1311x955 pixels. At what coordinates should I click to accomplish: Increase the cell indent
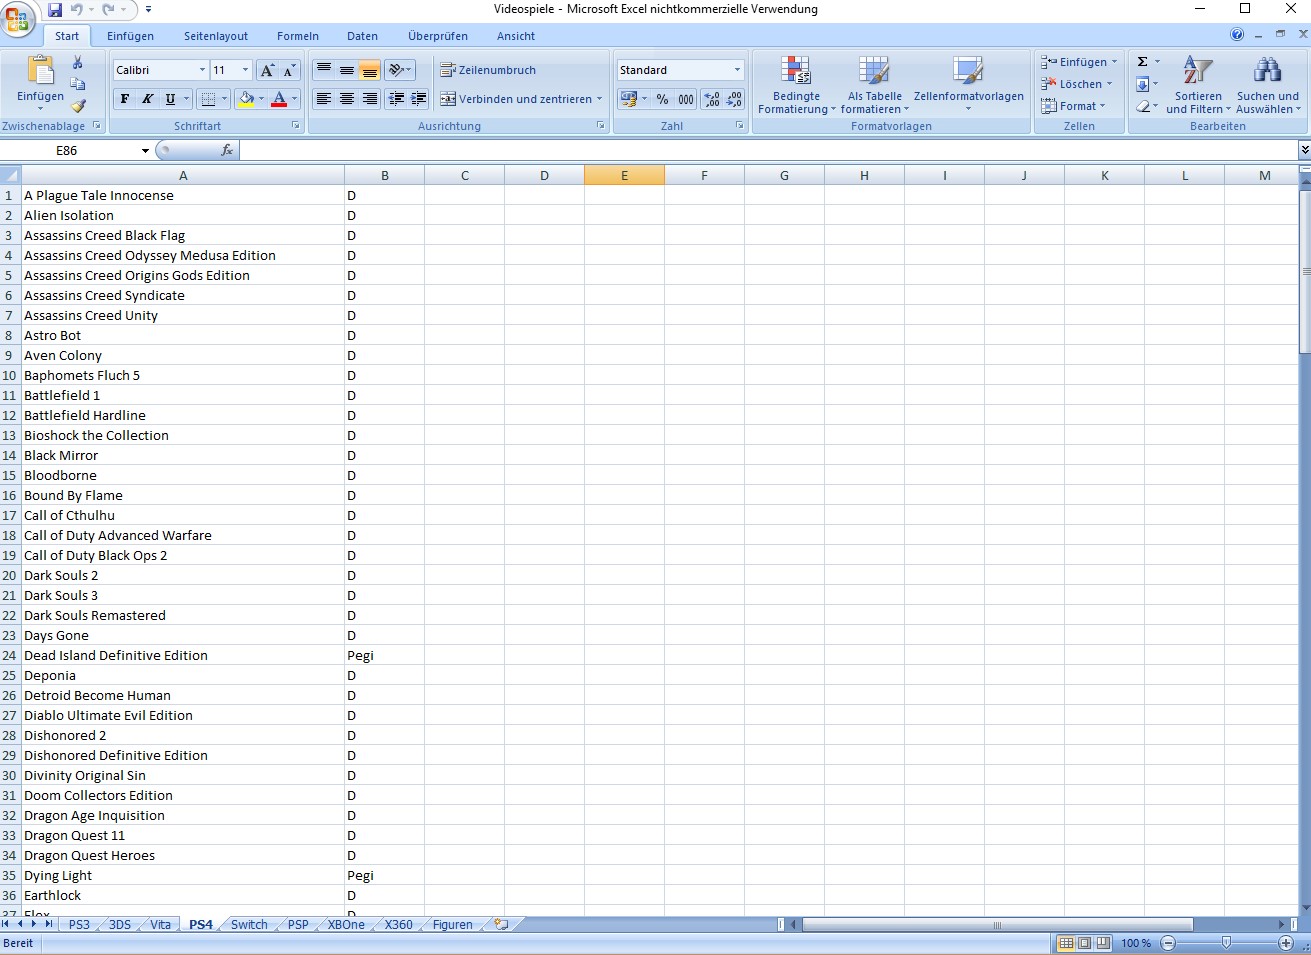pos(418,99)
